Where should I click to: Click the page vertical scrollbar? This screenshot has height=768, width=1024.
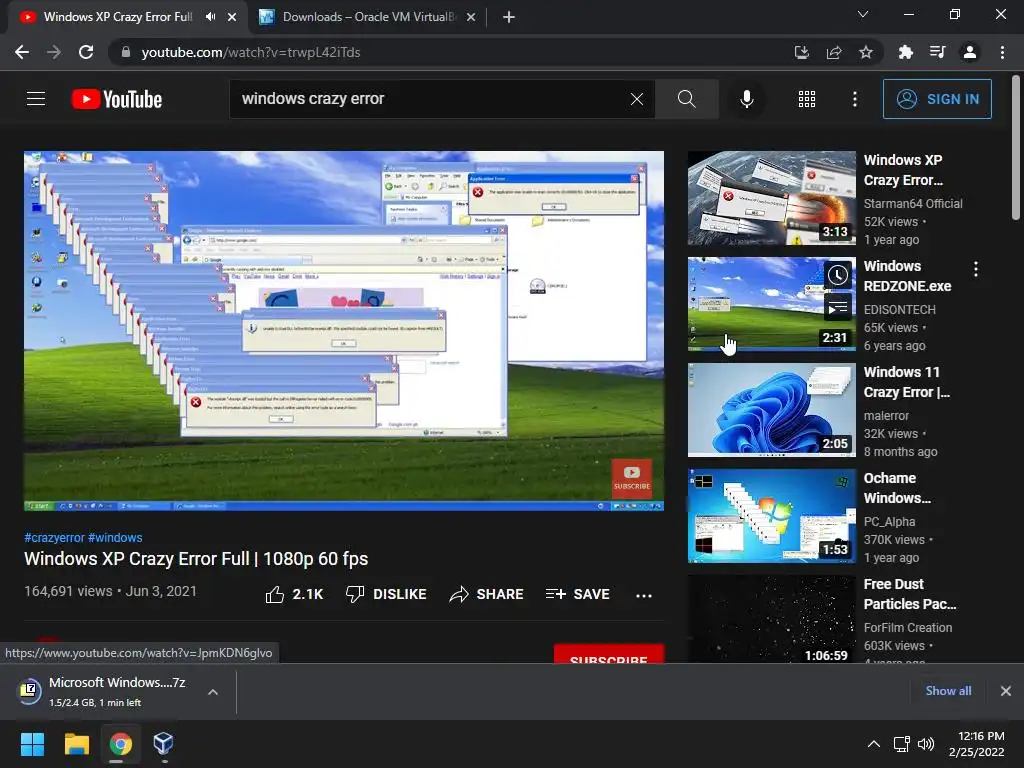point(1016,148)
